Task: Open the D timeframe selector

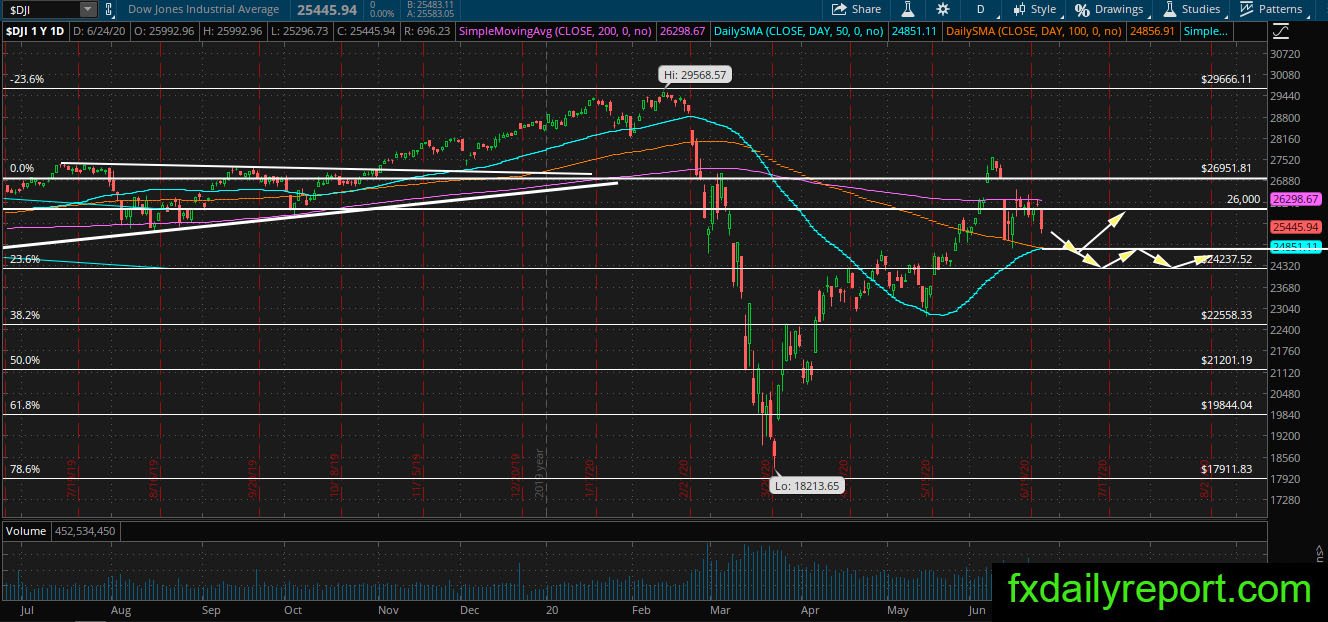Action: click(981, 9)
